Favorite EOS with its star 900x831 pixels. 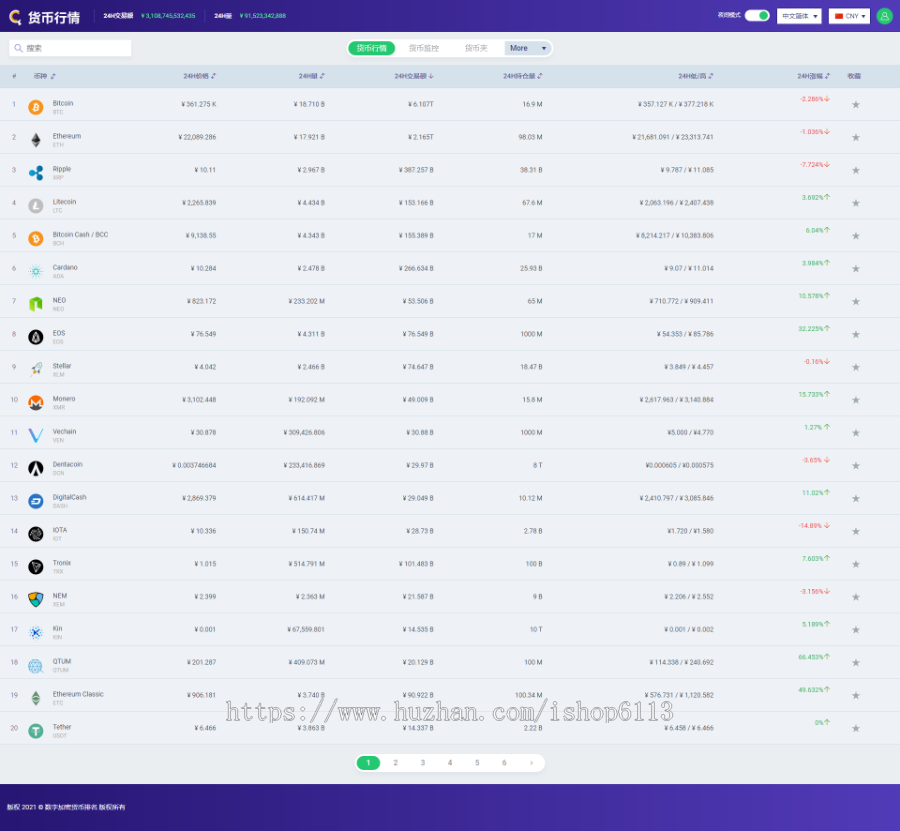(x=855, y=334)
